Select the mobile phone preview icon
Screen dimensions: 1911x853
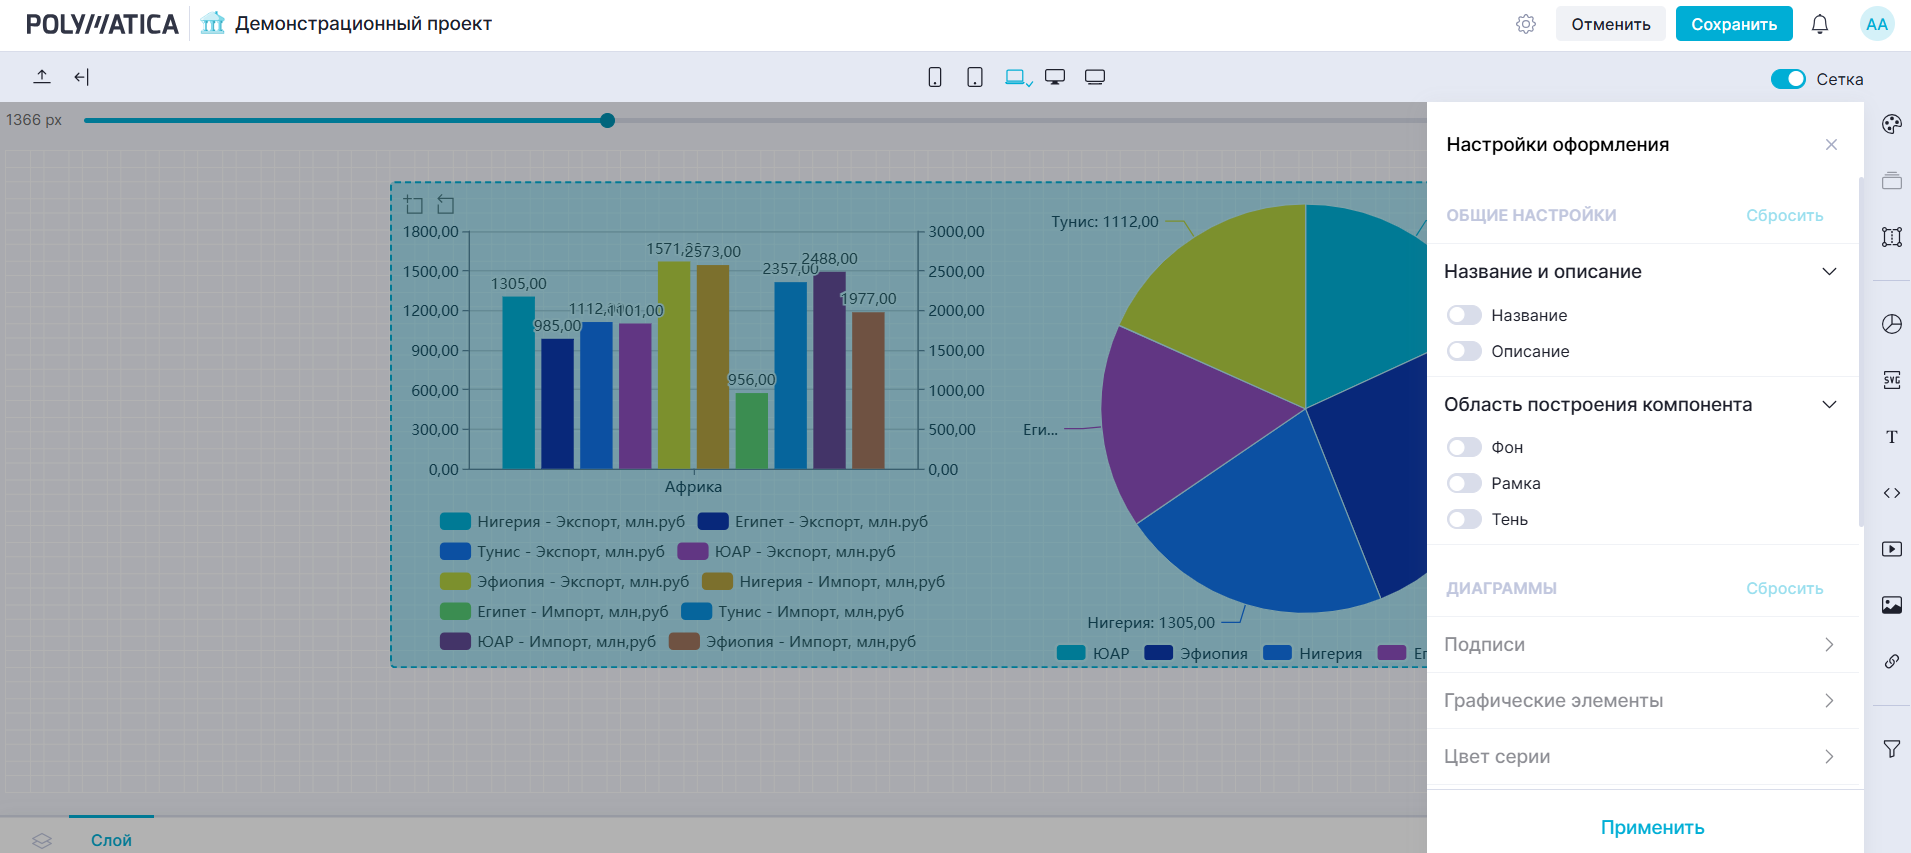point(935,78)
